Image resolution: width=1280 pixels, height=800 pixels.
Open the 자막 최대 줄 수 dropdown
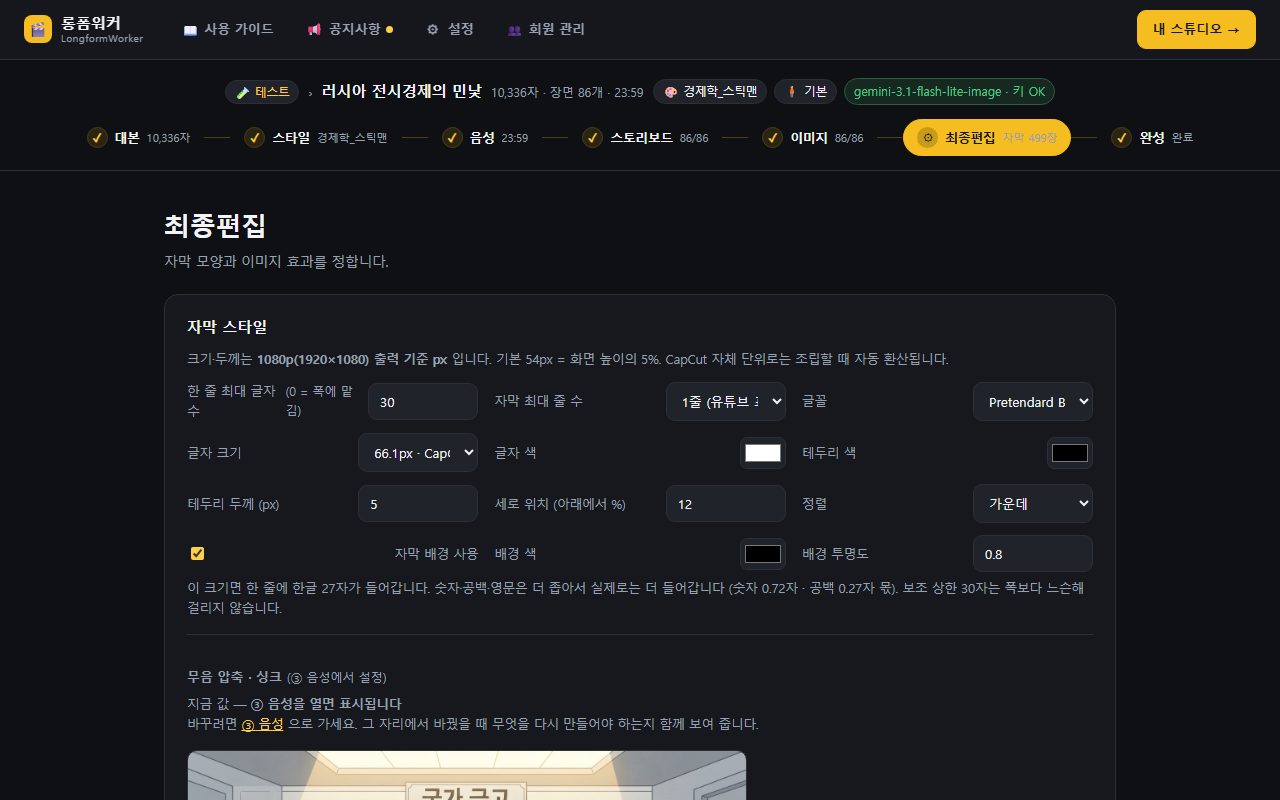click(726, 402)
